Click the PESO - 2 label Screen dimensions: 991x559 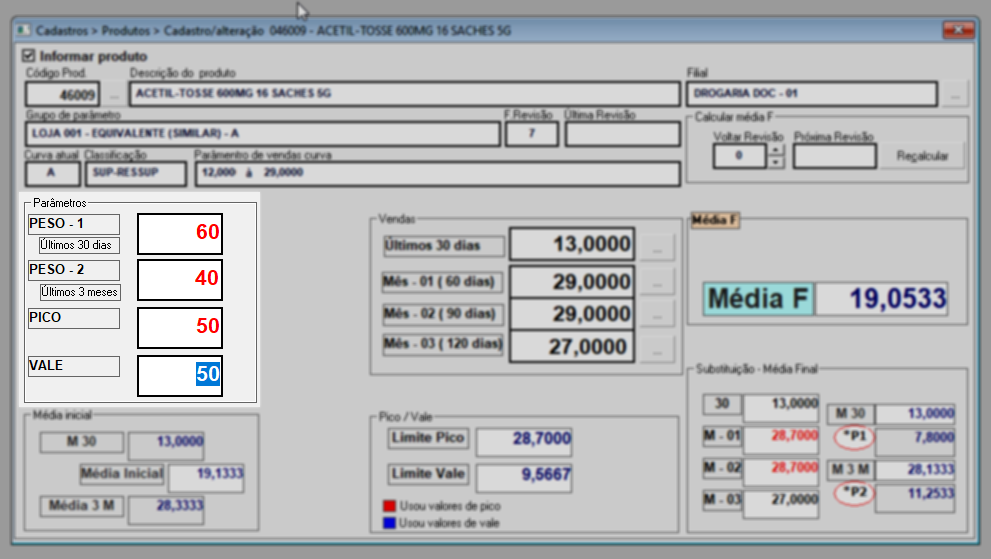[x=74, y=270]
